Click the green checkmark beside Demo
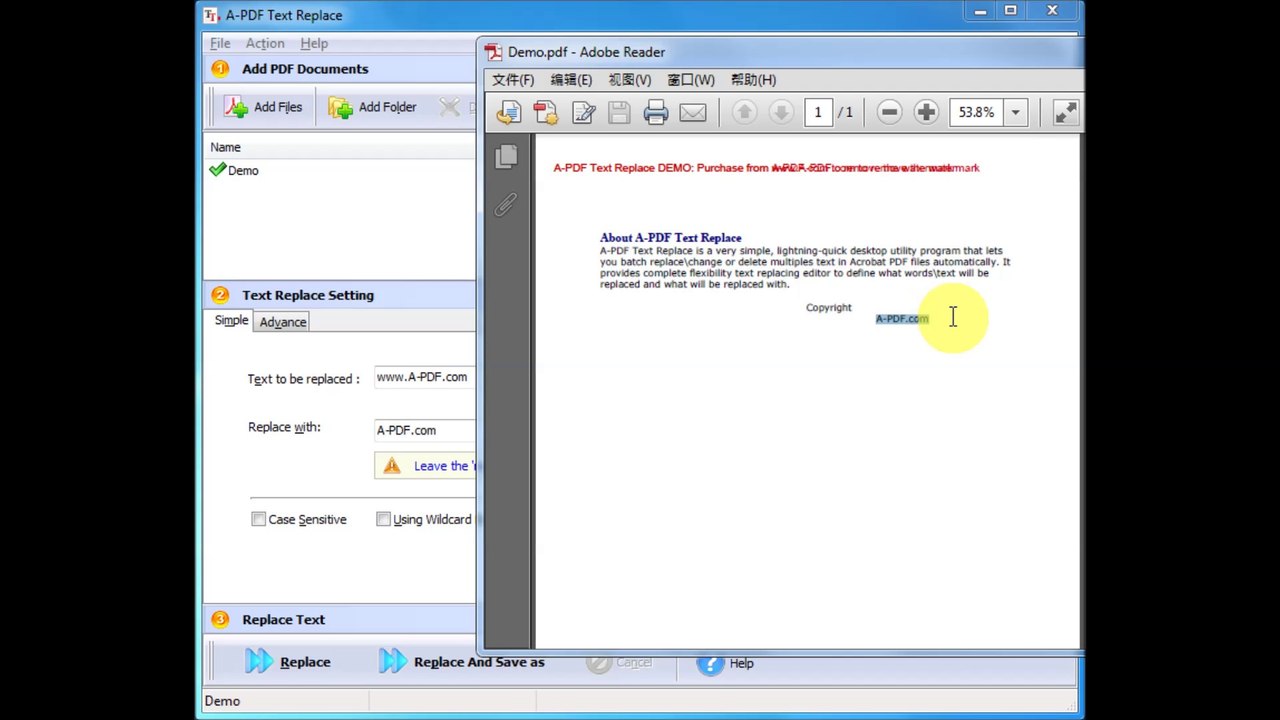 click(x=217, y=170)
